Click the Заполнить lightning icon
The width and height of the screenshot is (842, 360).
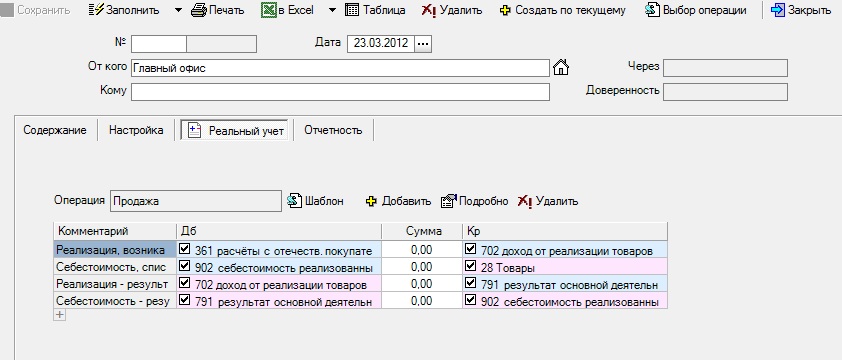(97, 10)
